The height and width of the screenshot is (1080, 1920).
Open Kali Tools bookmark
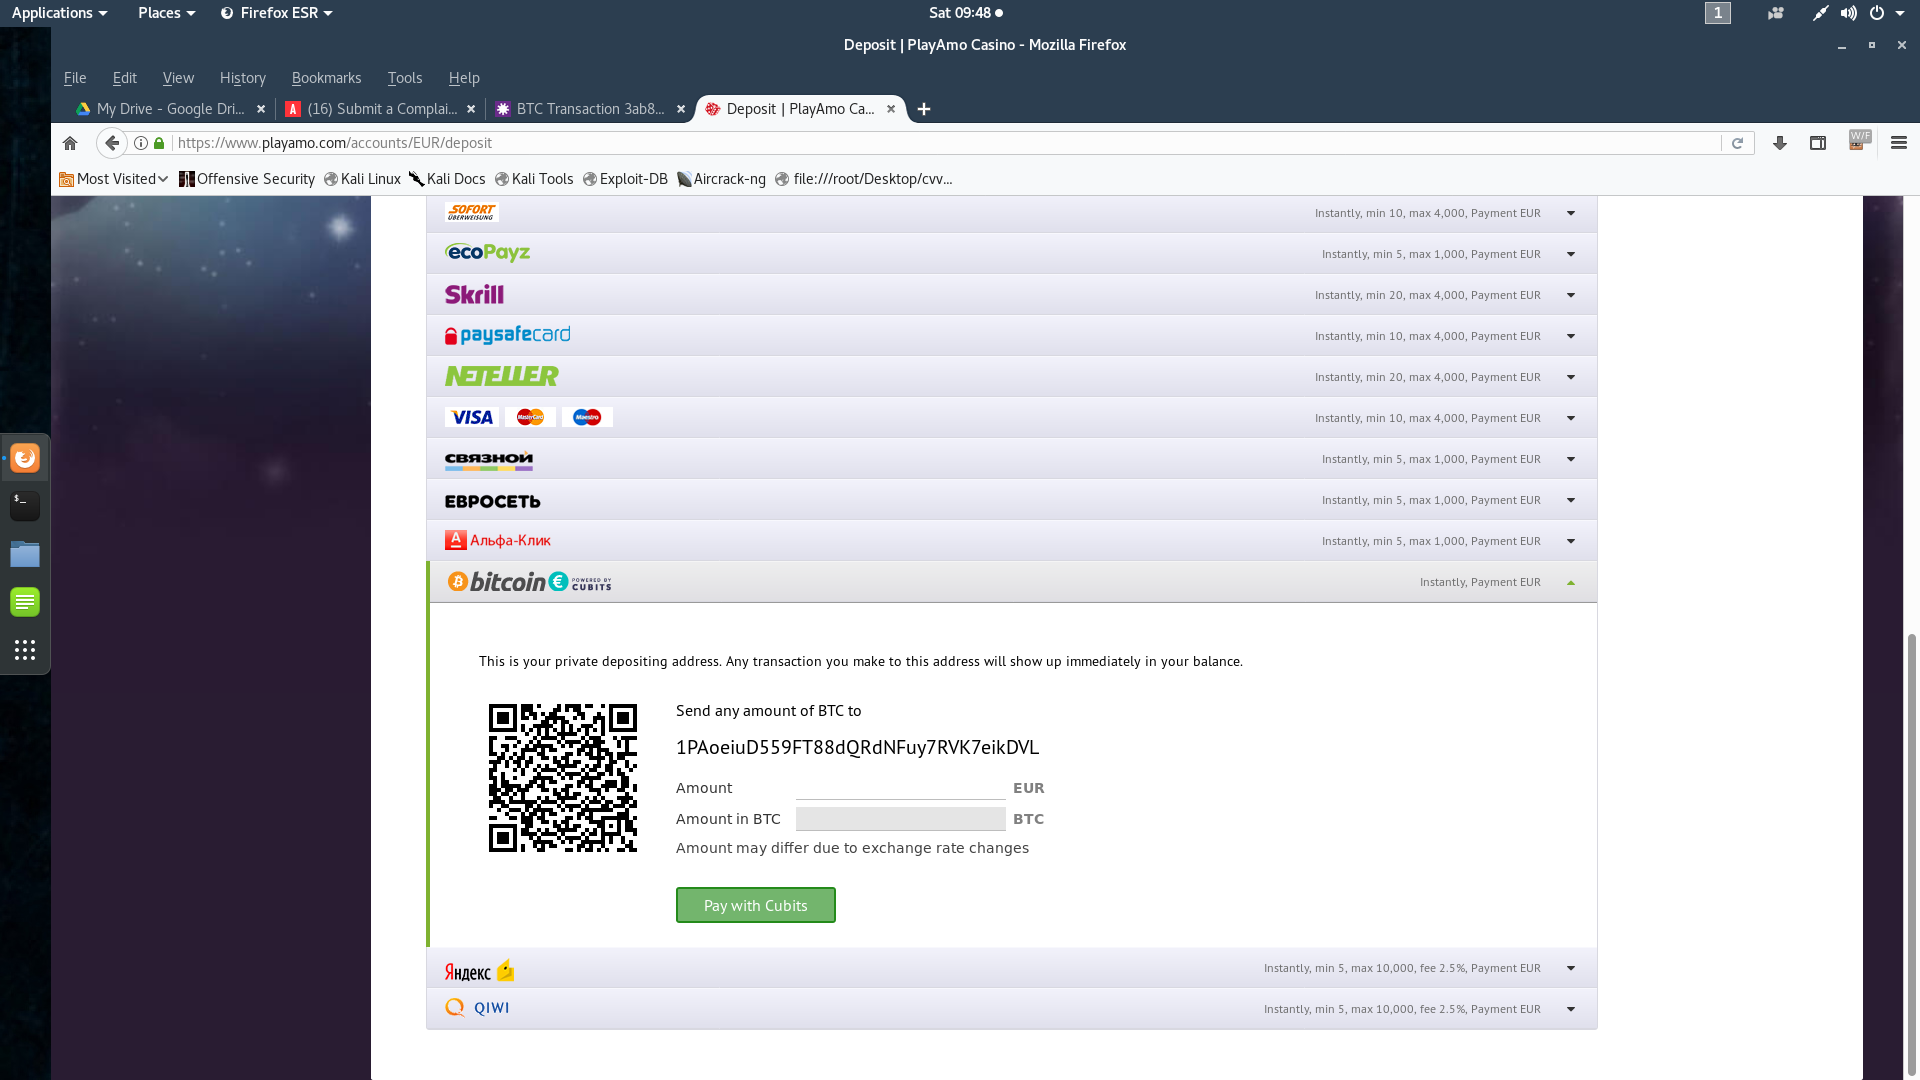(x=534, y=179)
